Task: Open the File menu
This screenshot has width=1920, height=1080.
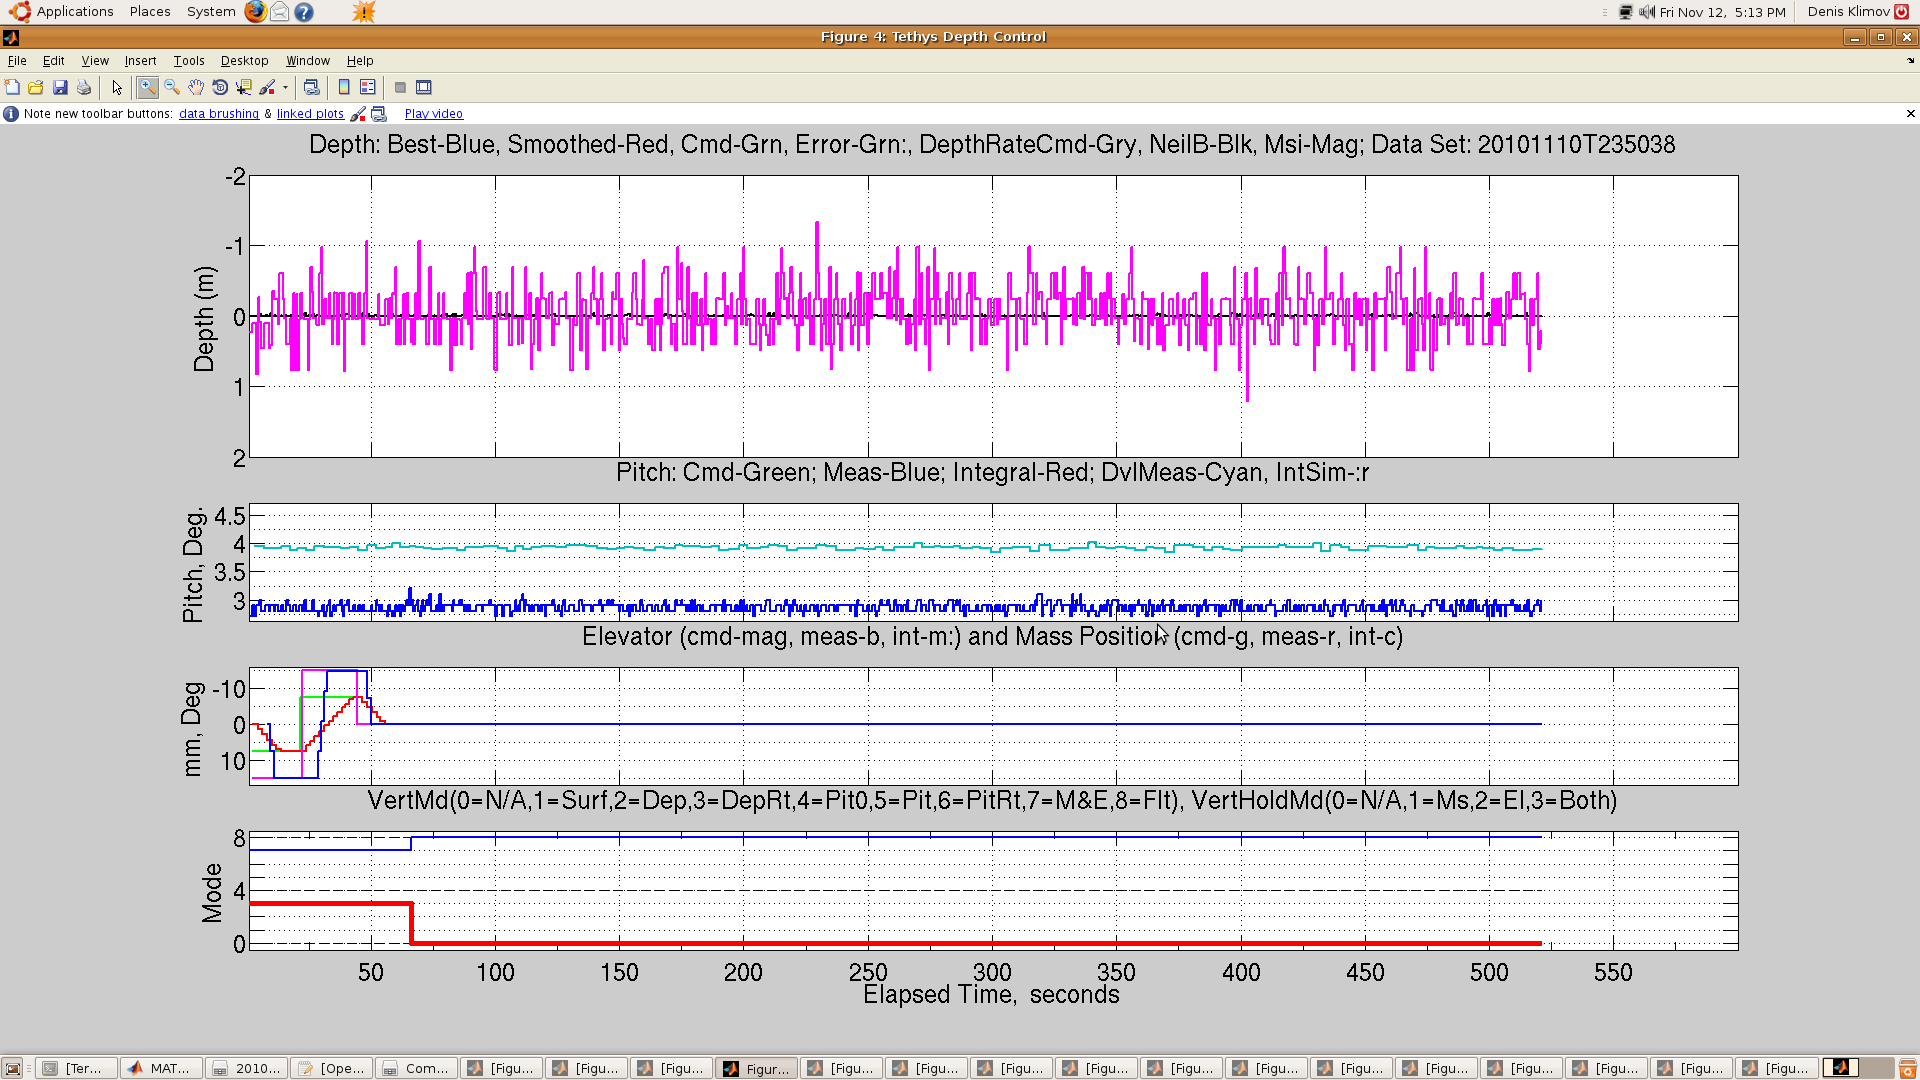Action: click(17, 61)
